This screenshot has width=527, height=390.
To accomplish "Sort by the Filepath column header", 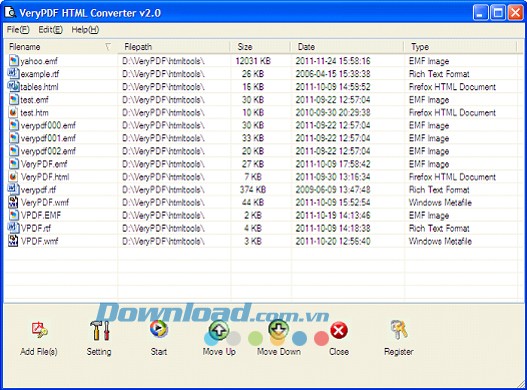I will point(174,46).
